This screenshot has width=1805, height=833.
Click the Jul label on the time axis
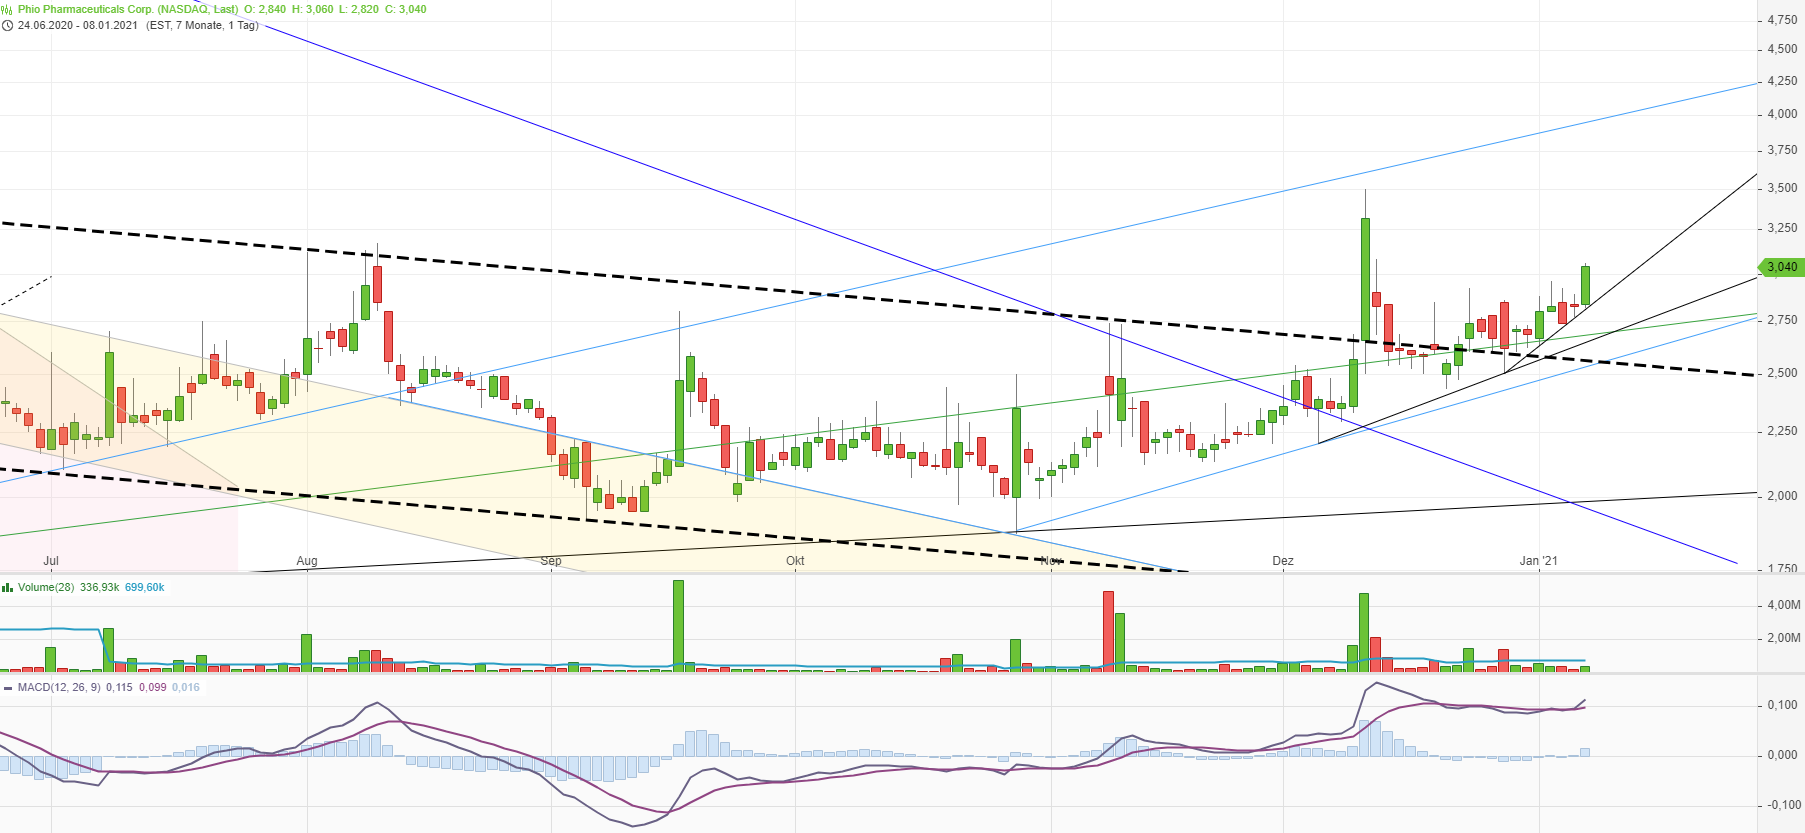click(51, 561)
